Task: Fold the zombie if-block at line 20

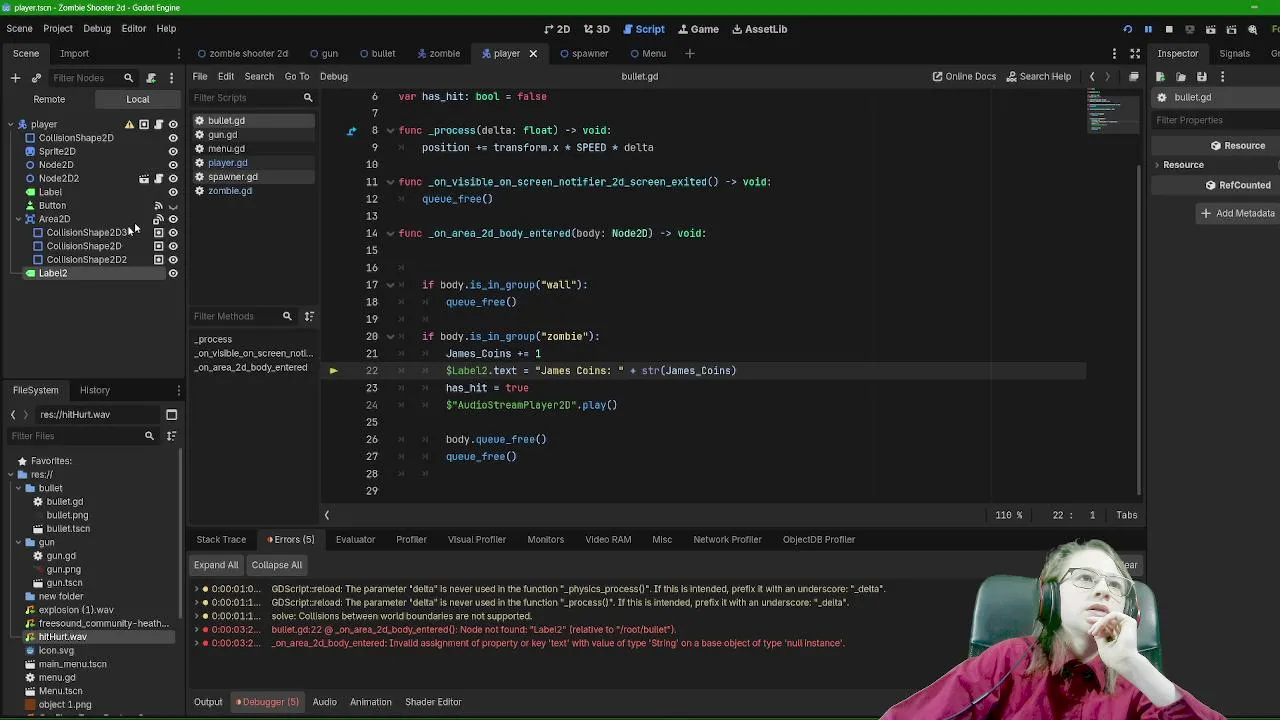Action: [x=390, y=337]
